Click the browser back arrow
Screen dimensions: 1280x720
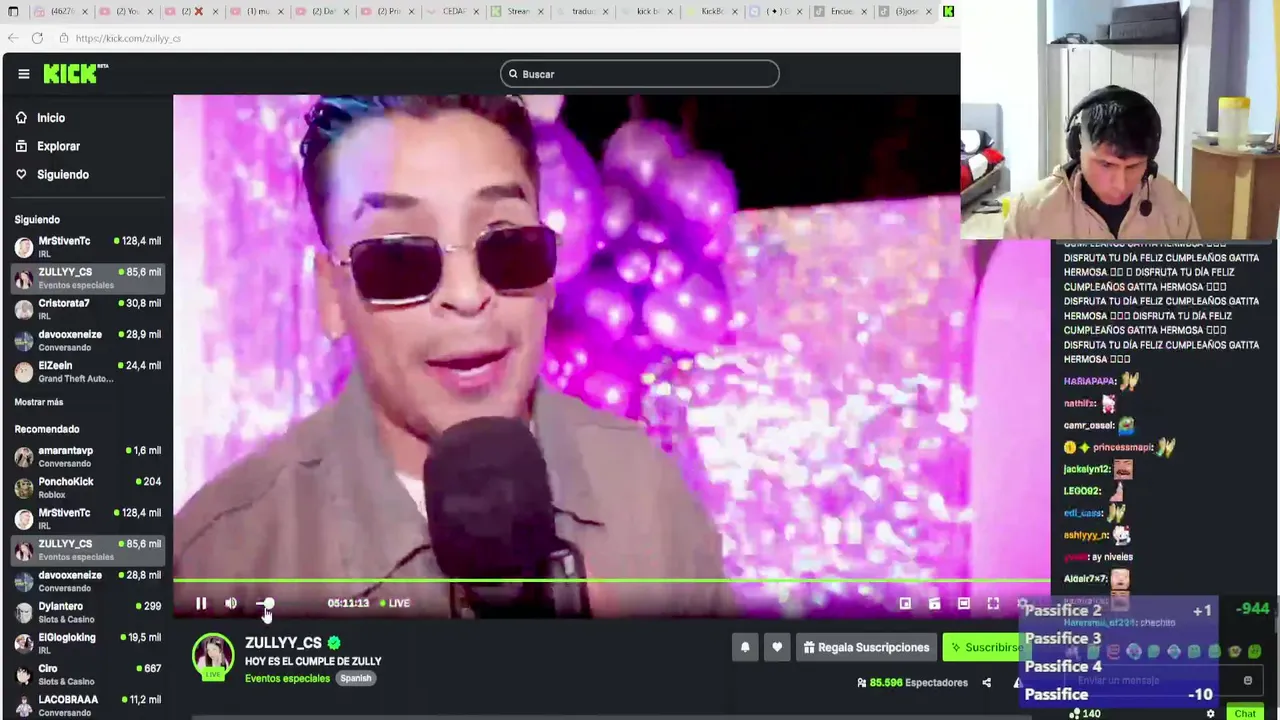click(x=12, y=38)
